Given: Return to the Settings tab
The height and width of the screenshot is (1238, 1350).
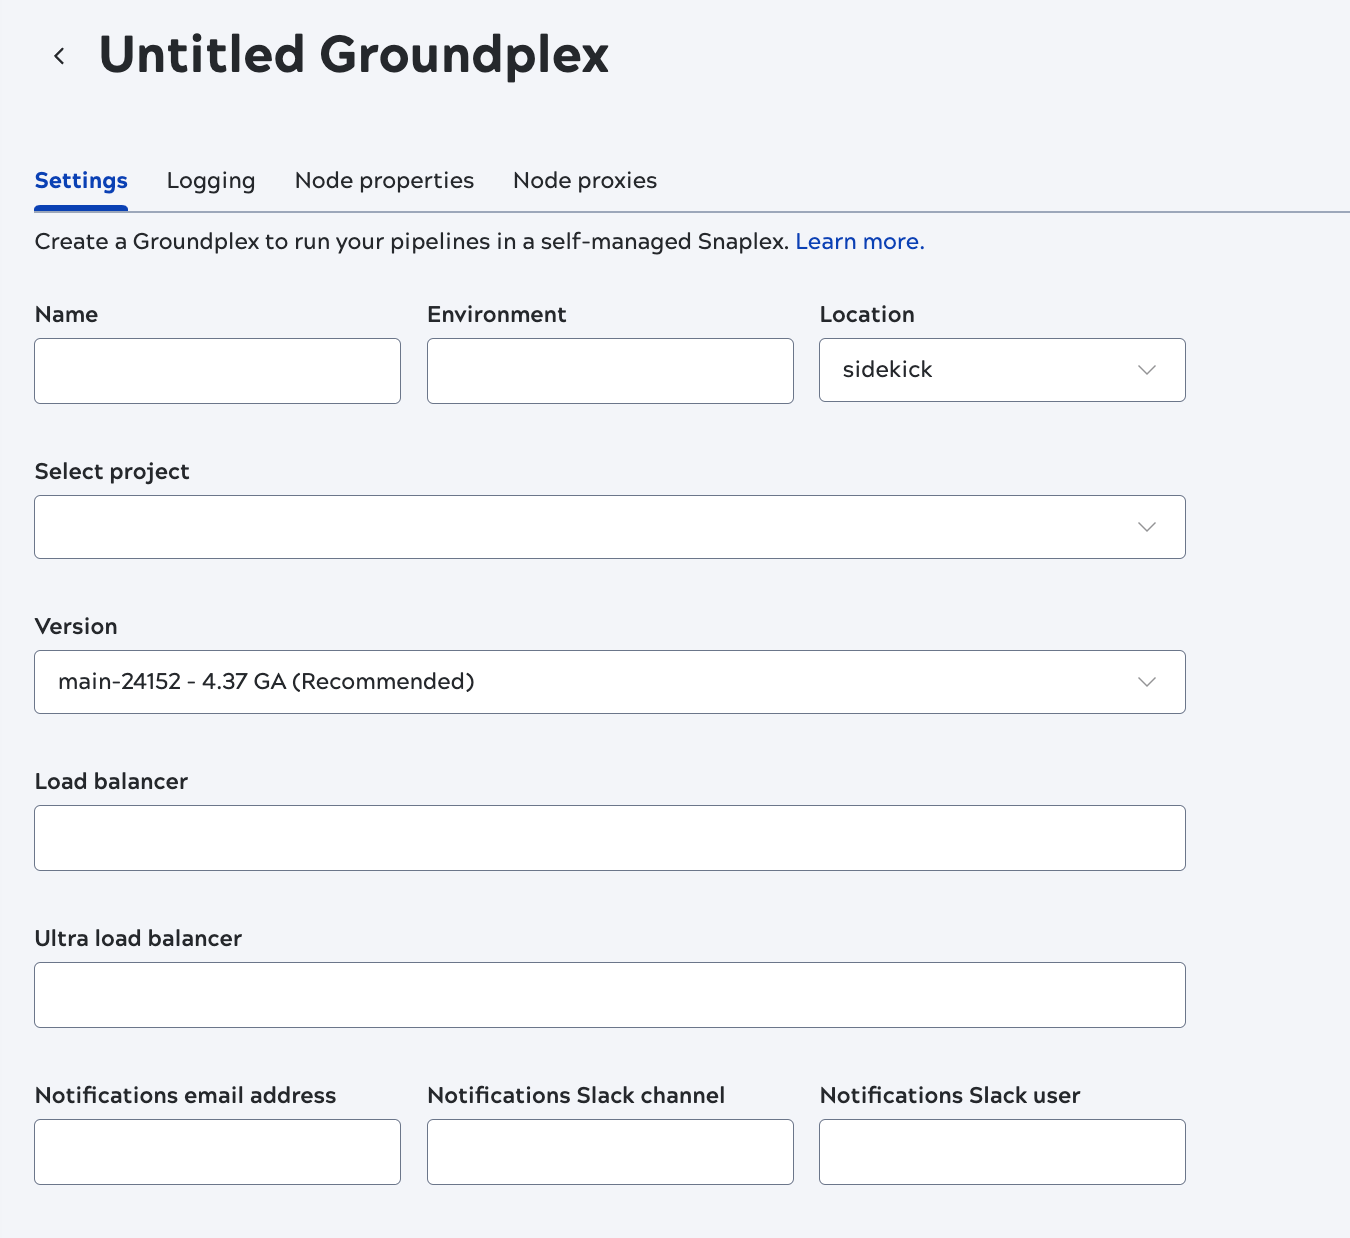Looking at the screenshot, I should pos(81,181).
